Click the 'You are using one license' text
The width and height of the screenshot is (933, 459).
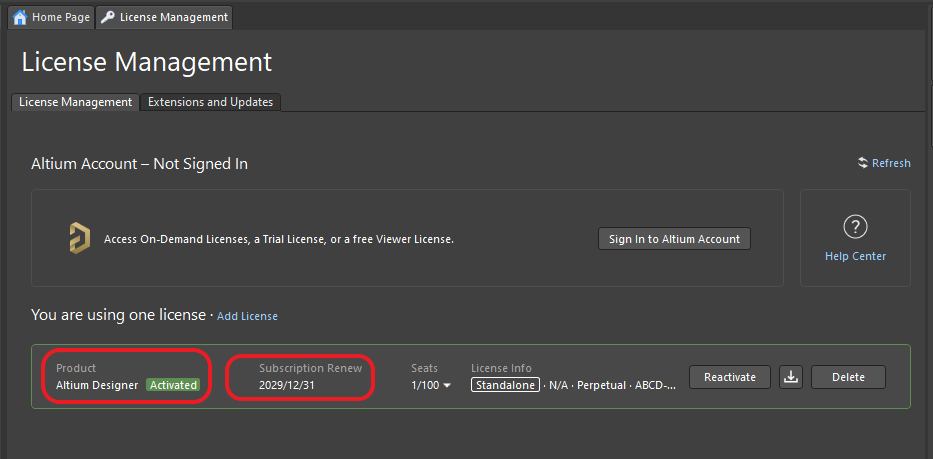point(118,315)
